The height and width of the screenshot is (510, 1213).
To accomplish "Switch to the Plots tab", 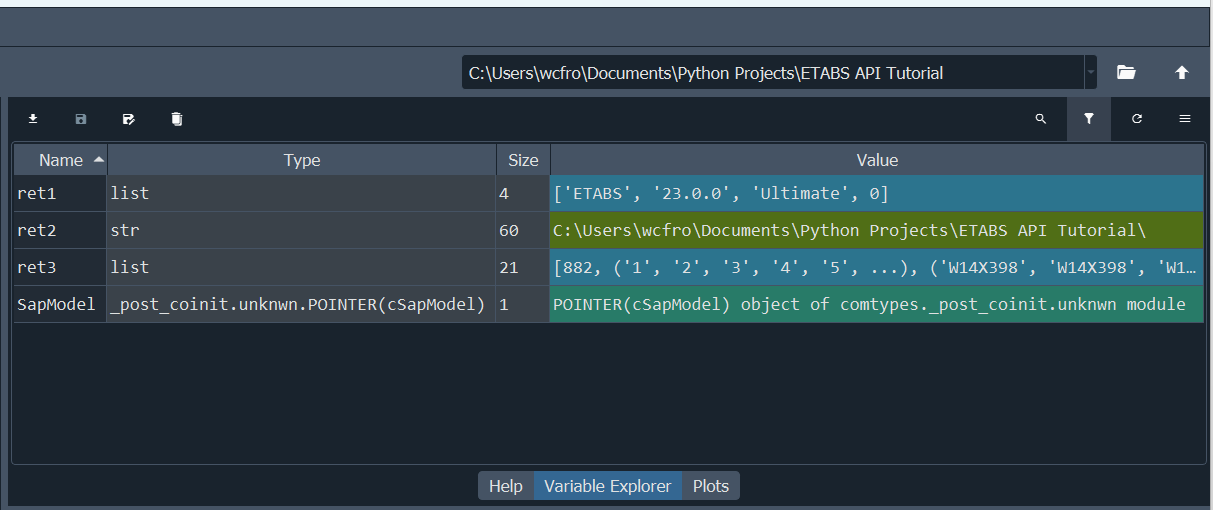I will [711, 486].
